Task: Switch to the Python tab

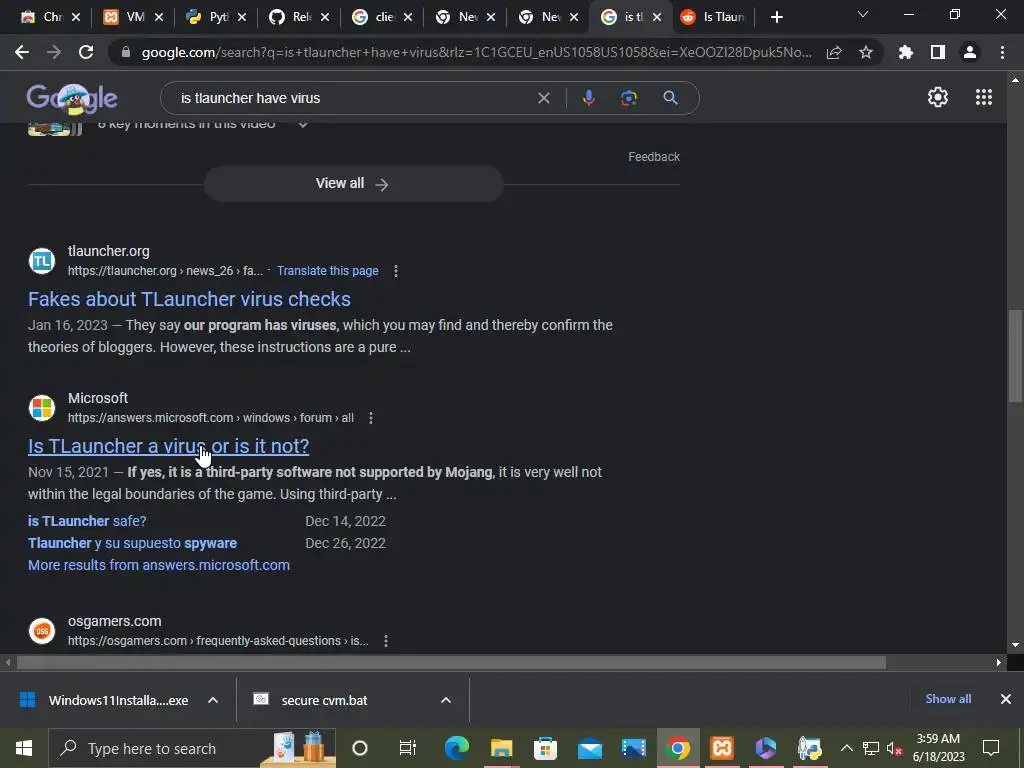Action: 216,17
